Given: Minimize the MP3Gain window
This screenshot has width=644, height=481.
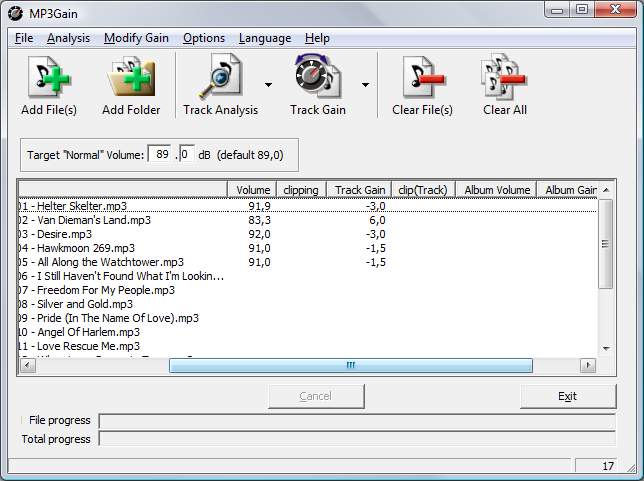Looking at the screenshot, I should [557, 10].
